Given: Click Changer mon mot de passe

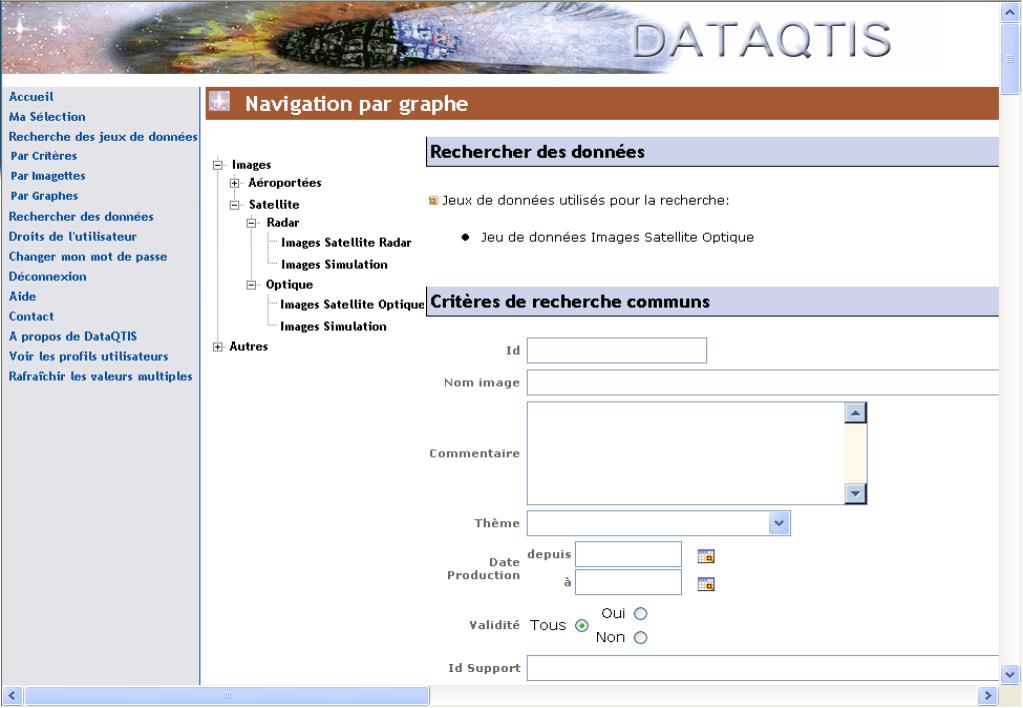Looking at the screenshot, I should point(87,256).
